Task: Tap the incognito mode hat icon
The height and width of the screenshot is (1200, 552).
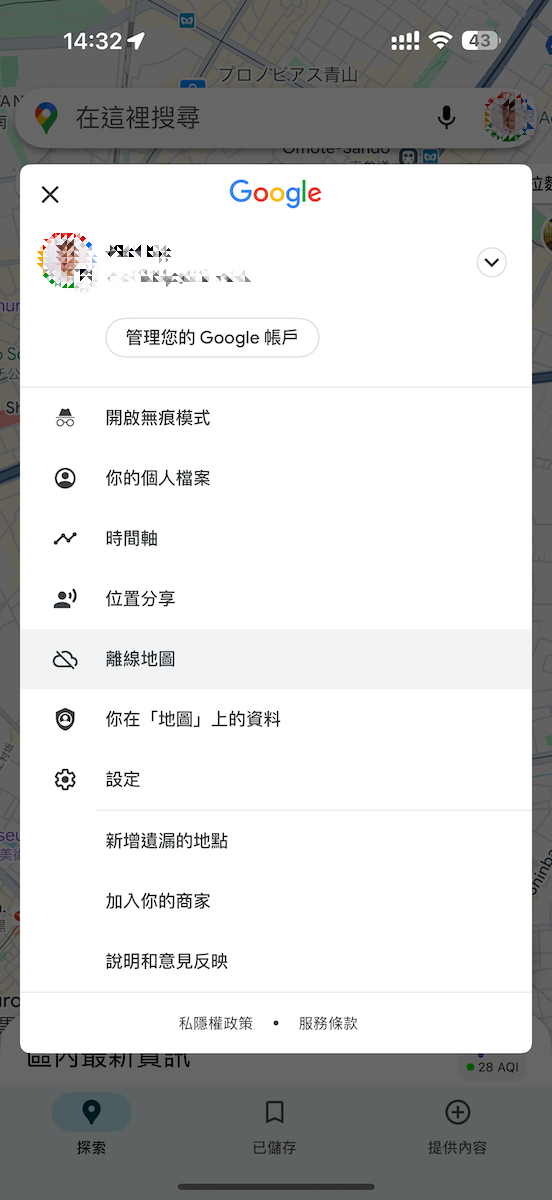Action: click(x=65, y=418)
